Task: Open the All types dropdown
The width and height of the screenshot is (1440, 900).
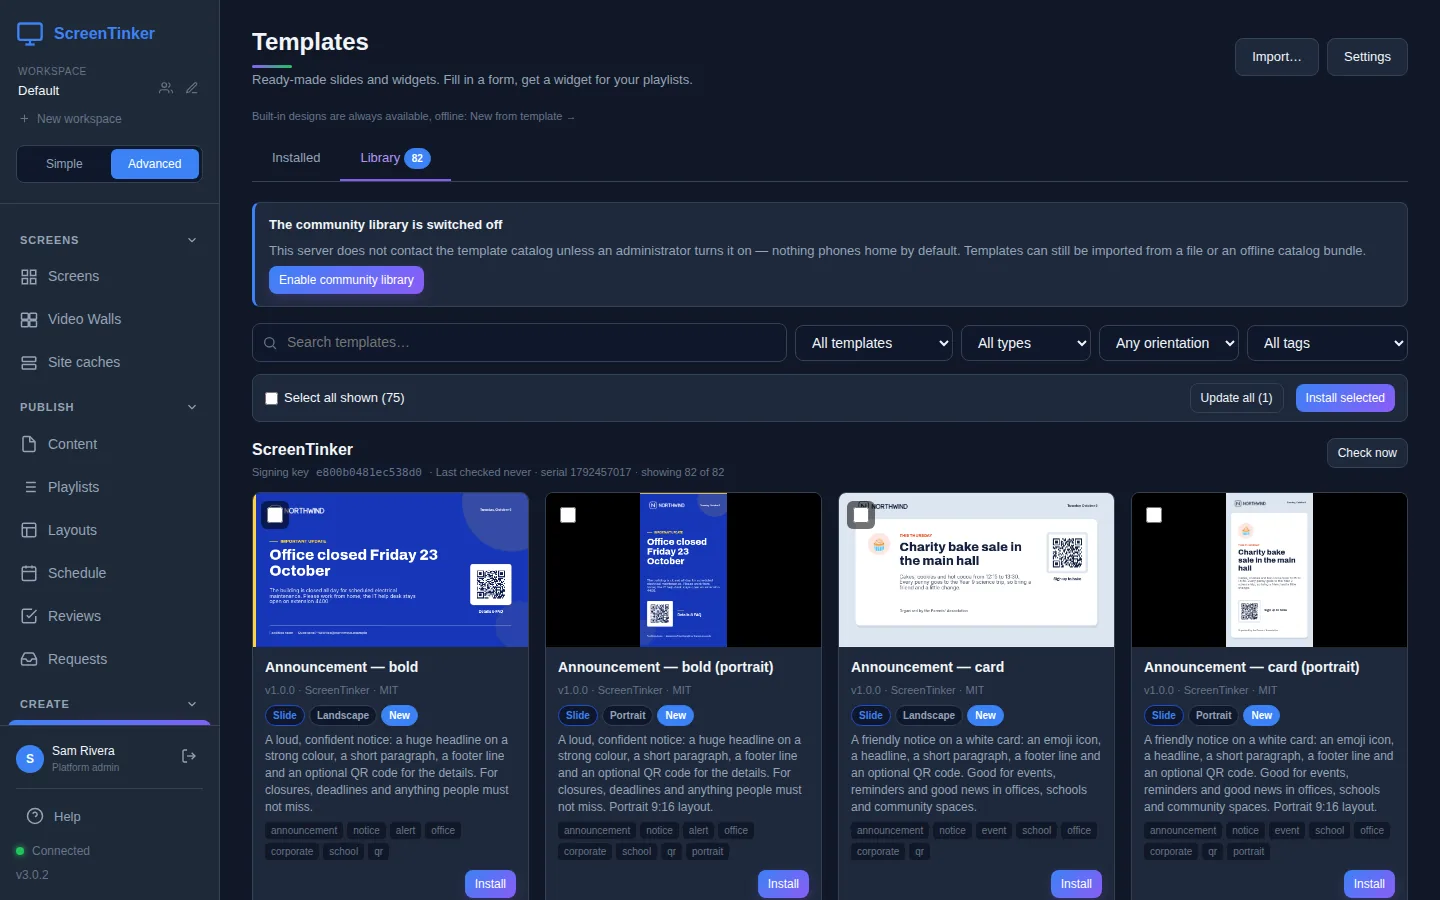Action: click(x=1026, y=343)
